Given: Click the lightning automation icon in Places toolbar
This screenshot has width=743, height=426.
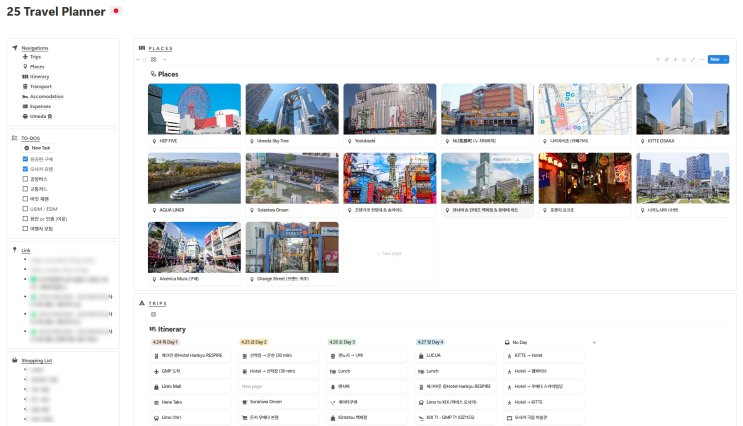Looking at the screenshot, I should pos(675,60).
